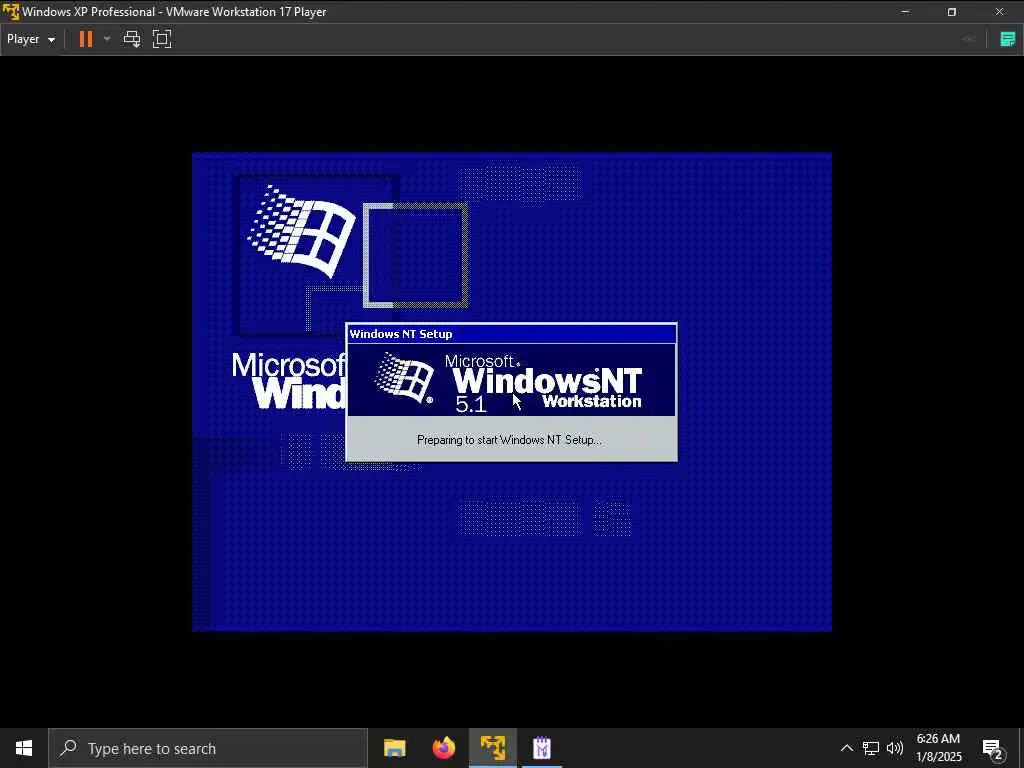Expand the power options dropdown arrow
Viewport: 1024px width, 768px height.
point(107,39)
